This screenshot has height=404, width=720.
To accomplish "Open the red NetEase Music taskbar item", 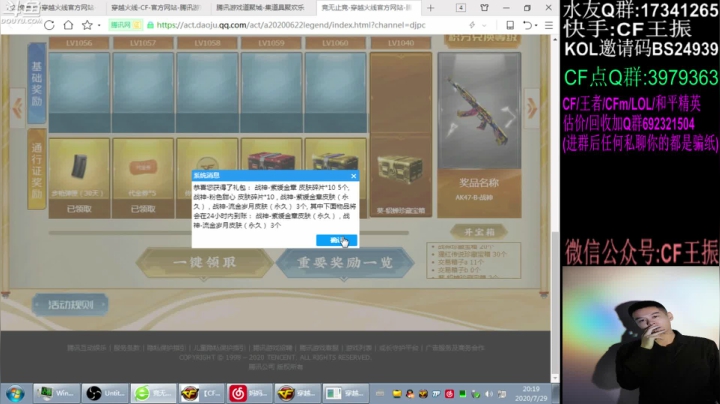I will [250, 393].
